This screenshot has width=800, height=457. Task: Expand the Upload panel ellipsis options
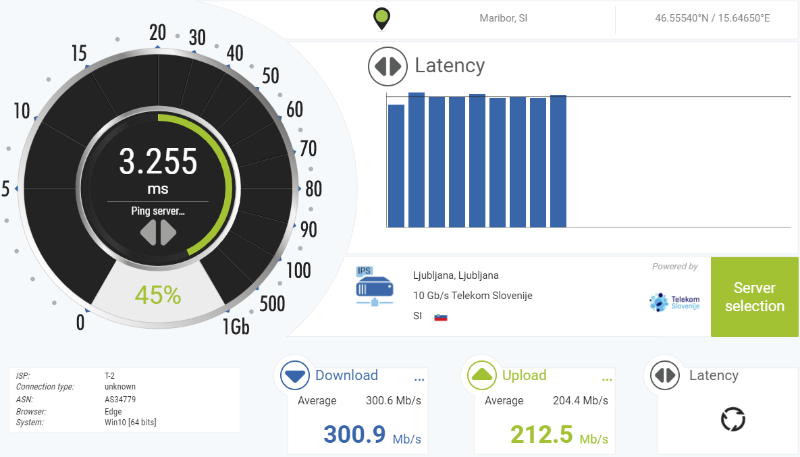606,380
